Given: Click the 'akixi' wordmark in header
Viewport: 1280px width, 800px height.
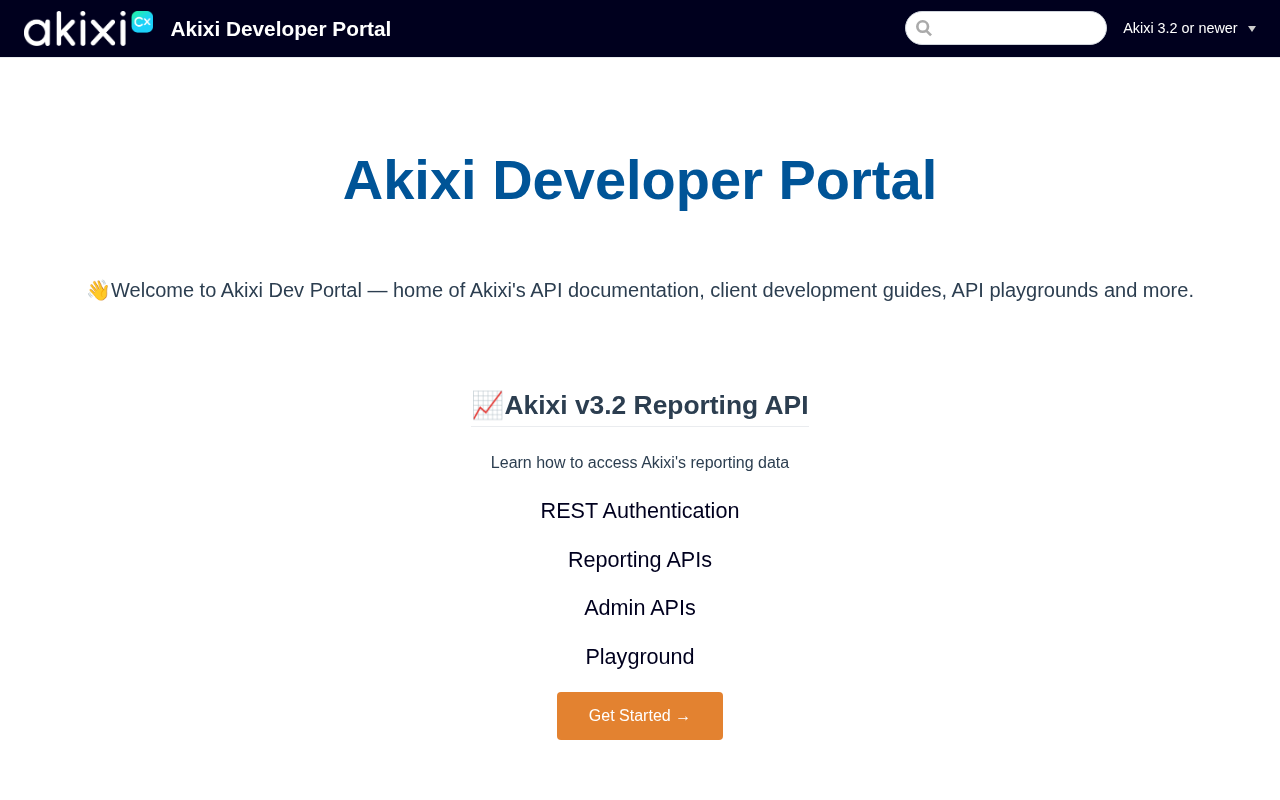Looking at the screenshot, I should 75,29.
